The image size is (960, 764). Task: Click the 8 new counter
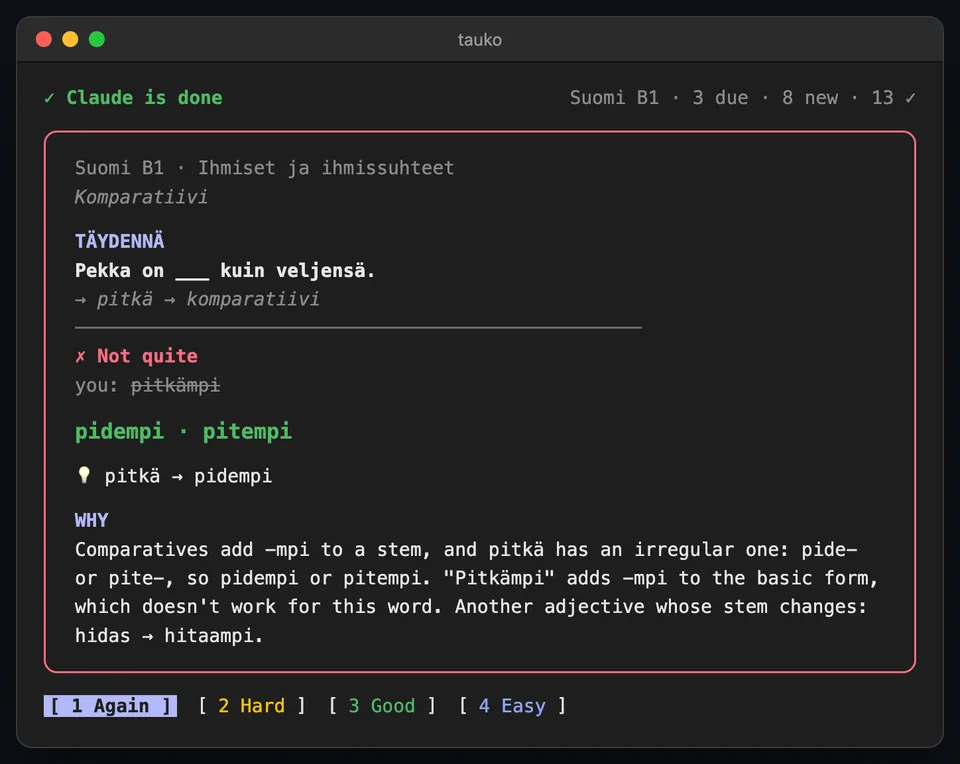809,98
